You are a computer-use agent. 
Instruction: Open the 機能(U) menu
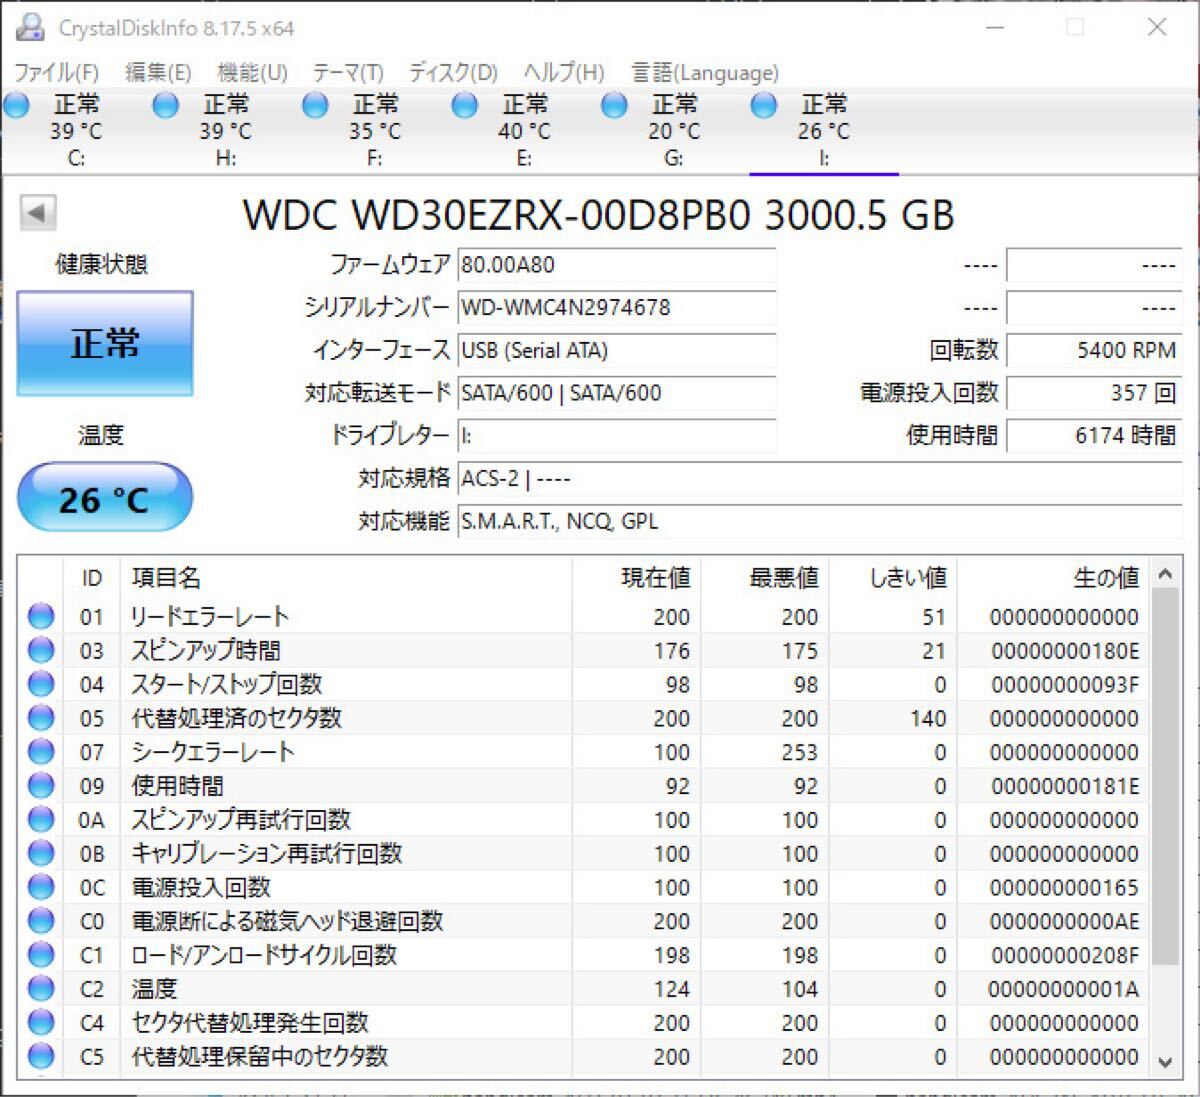pos(252,72)
